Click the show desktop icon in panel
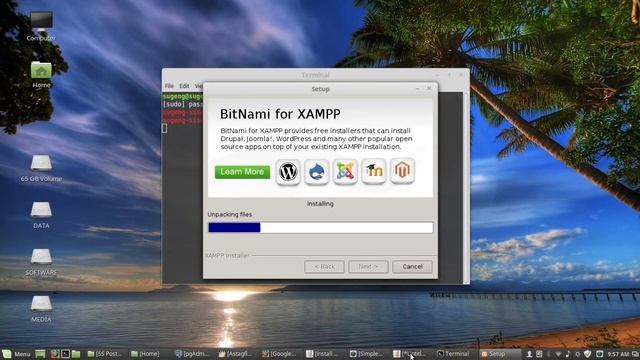Image resolution: width=640 pixels, height=360 pixels. click(40, 354)
